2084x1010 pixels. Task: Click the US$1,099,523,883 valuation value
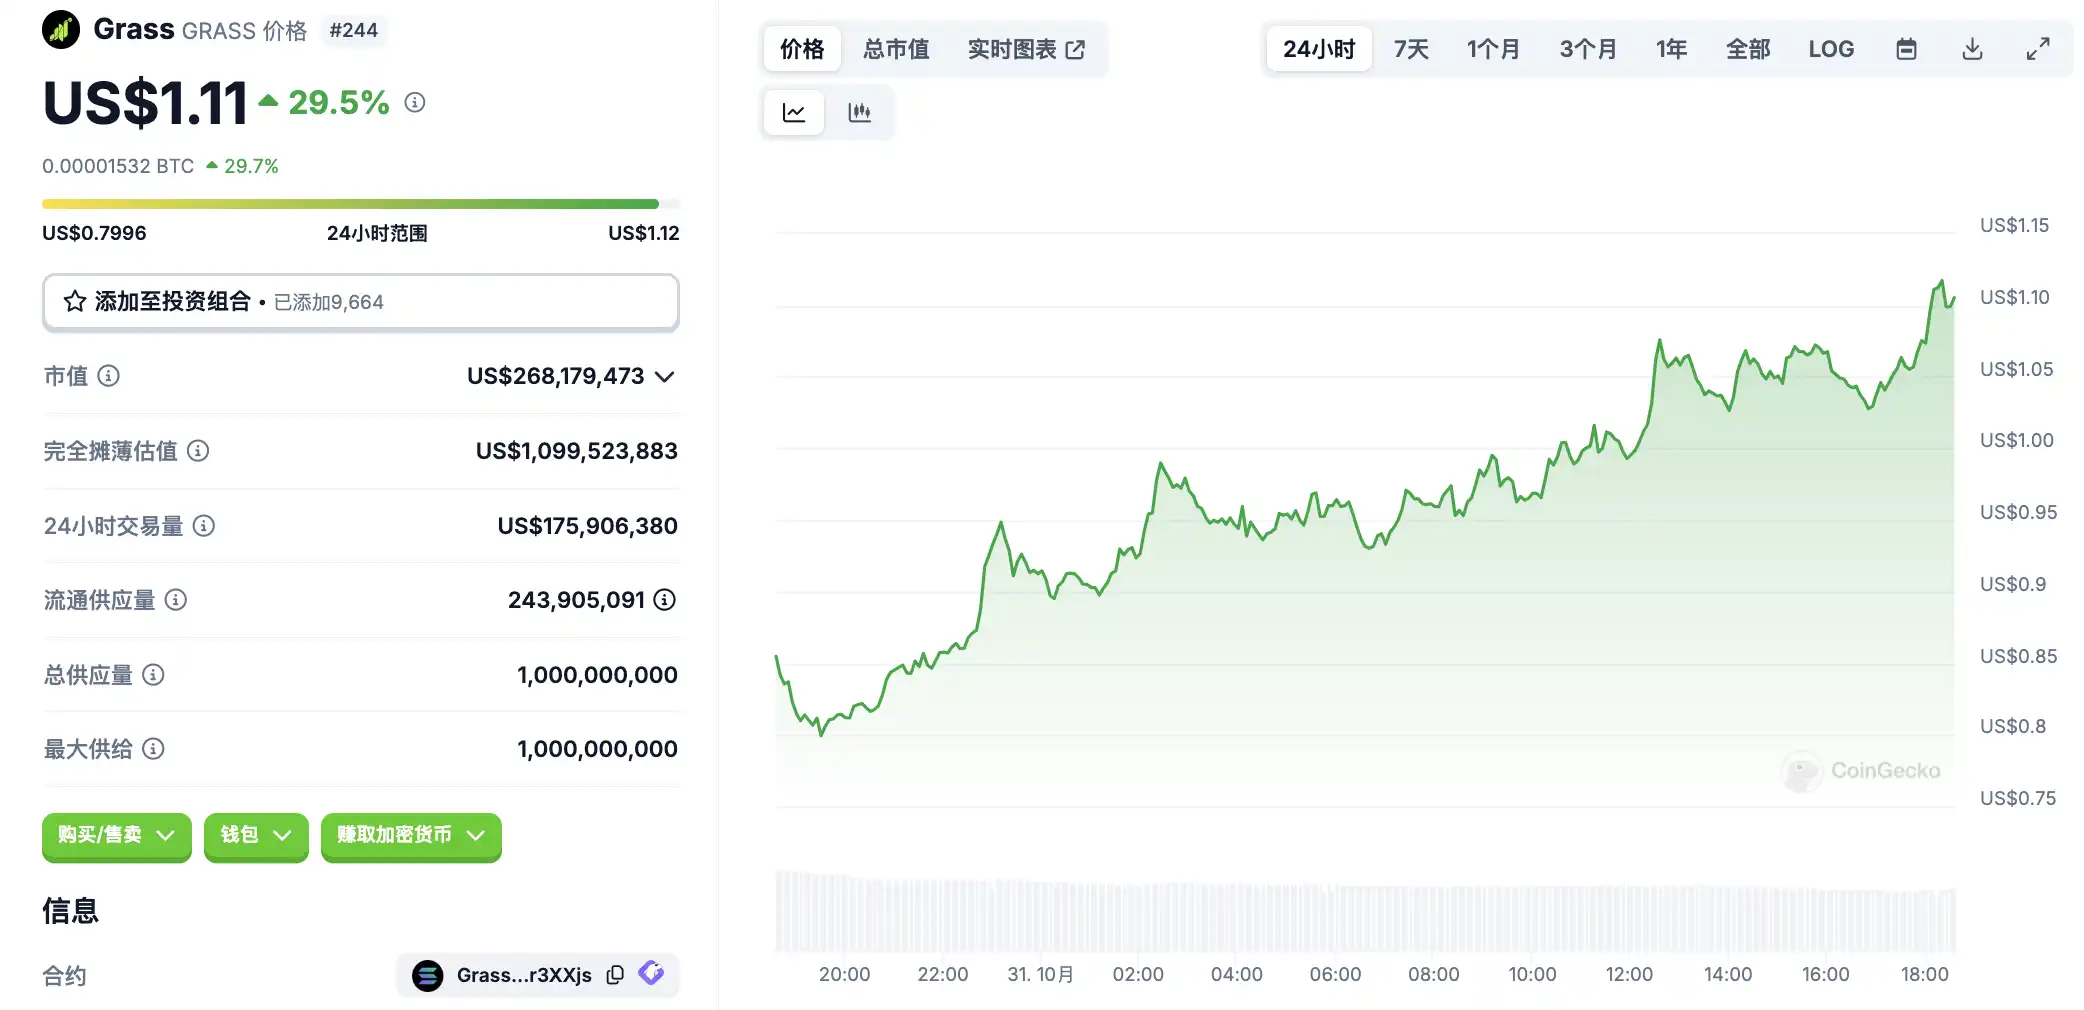point(577,451)
